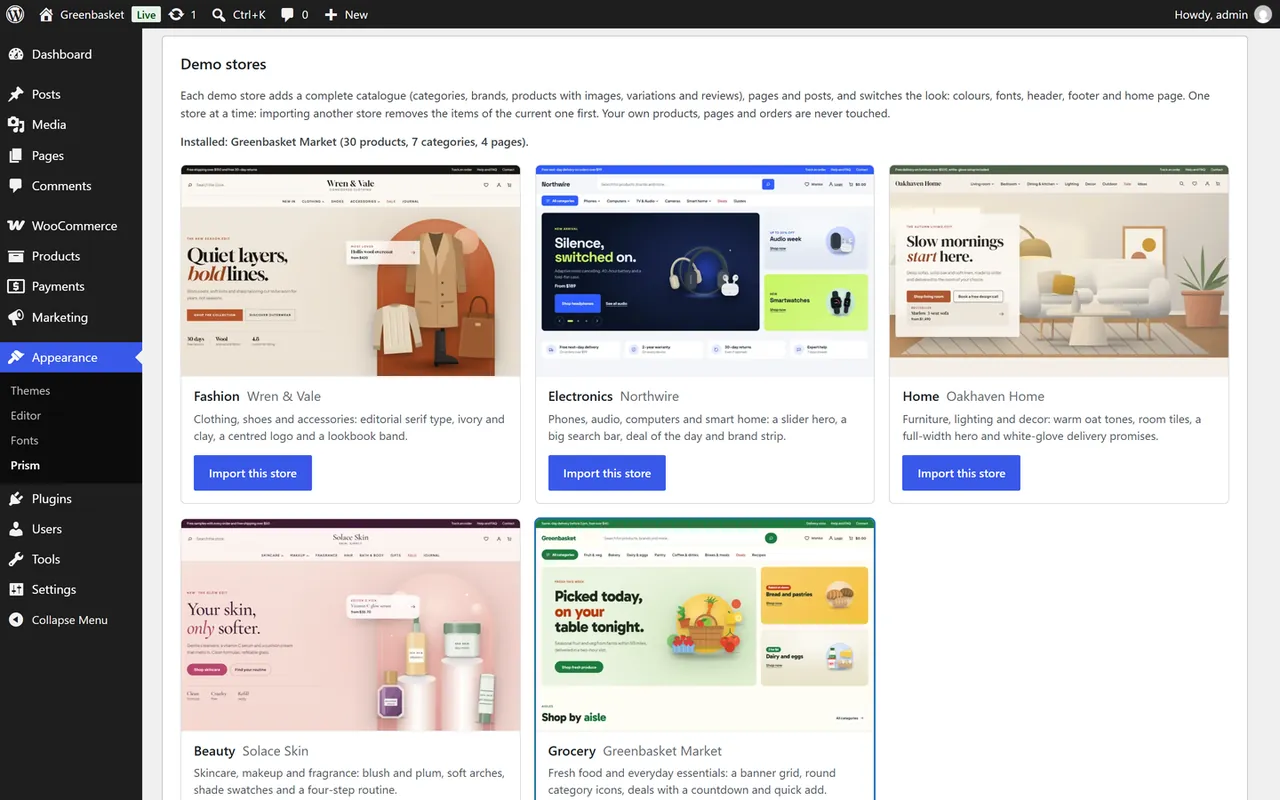Click the Howdy, admin account text
The width and height of the screenshot is (1280, 800).
(x=1211, y=14)
